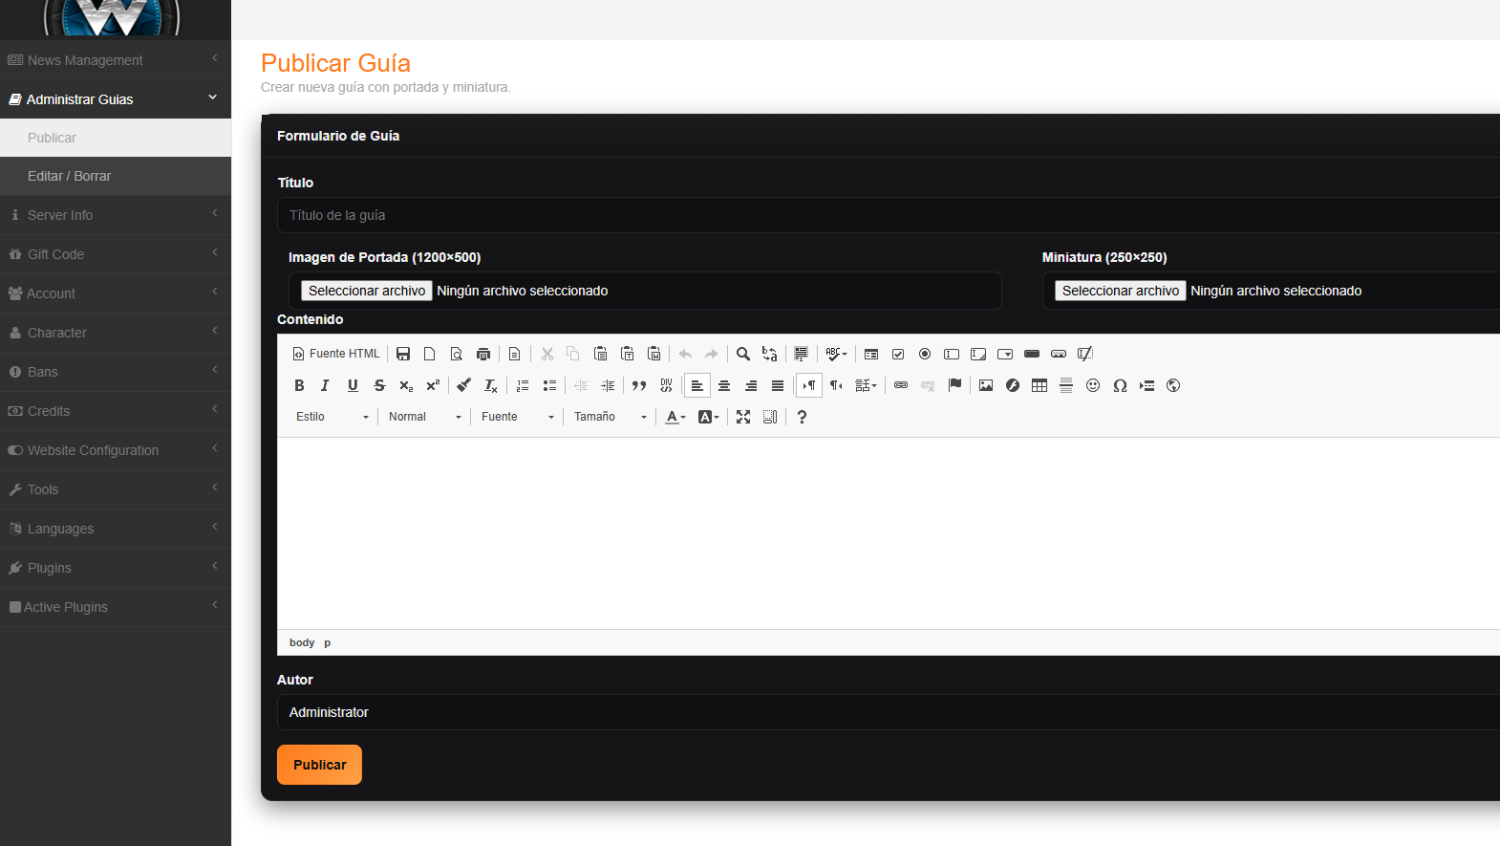Toggle the numbered list formatting
This screenshot has height=846, width=1500.
tap(522, 385)
